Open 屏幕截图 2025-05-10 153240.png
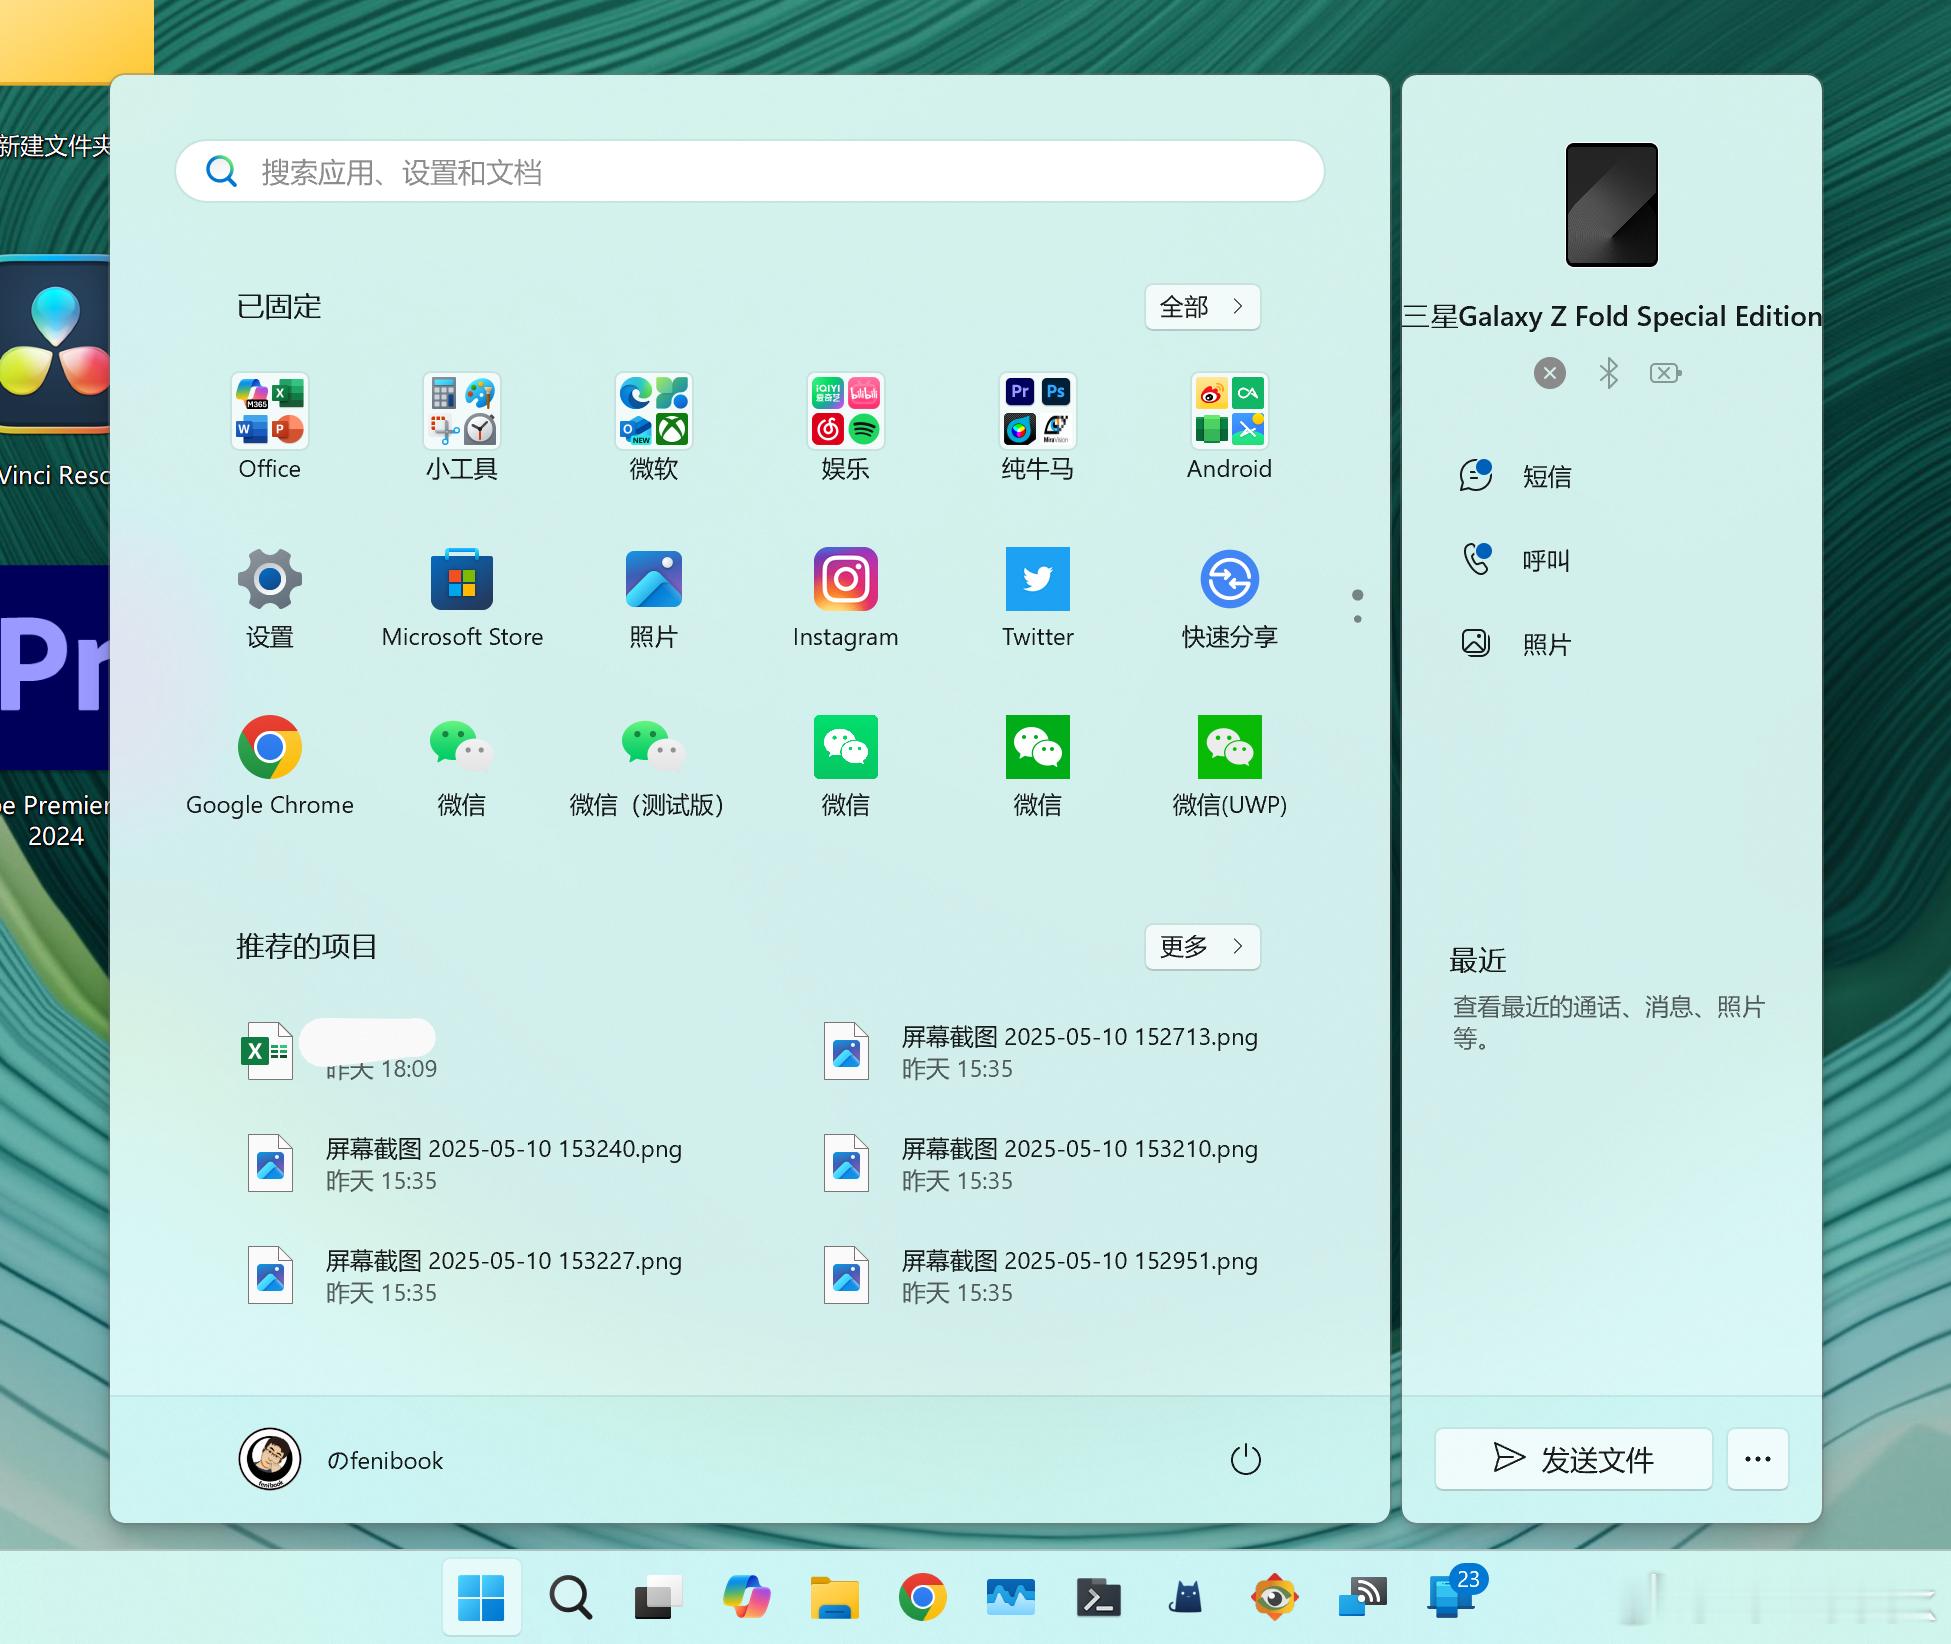 [464, 1164]
